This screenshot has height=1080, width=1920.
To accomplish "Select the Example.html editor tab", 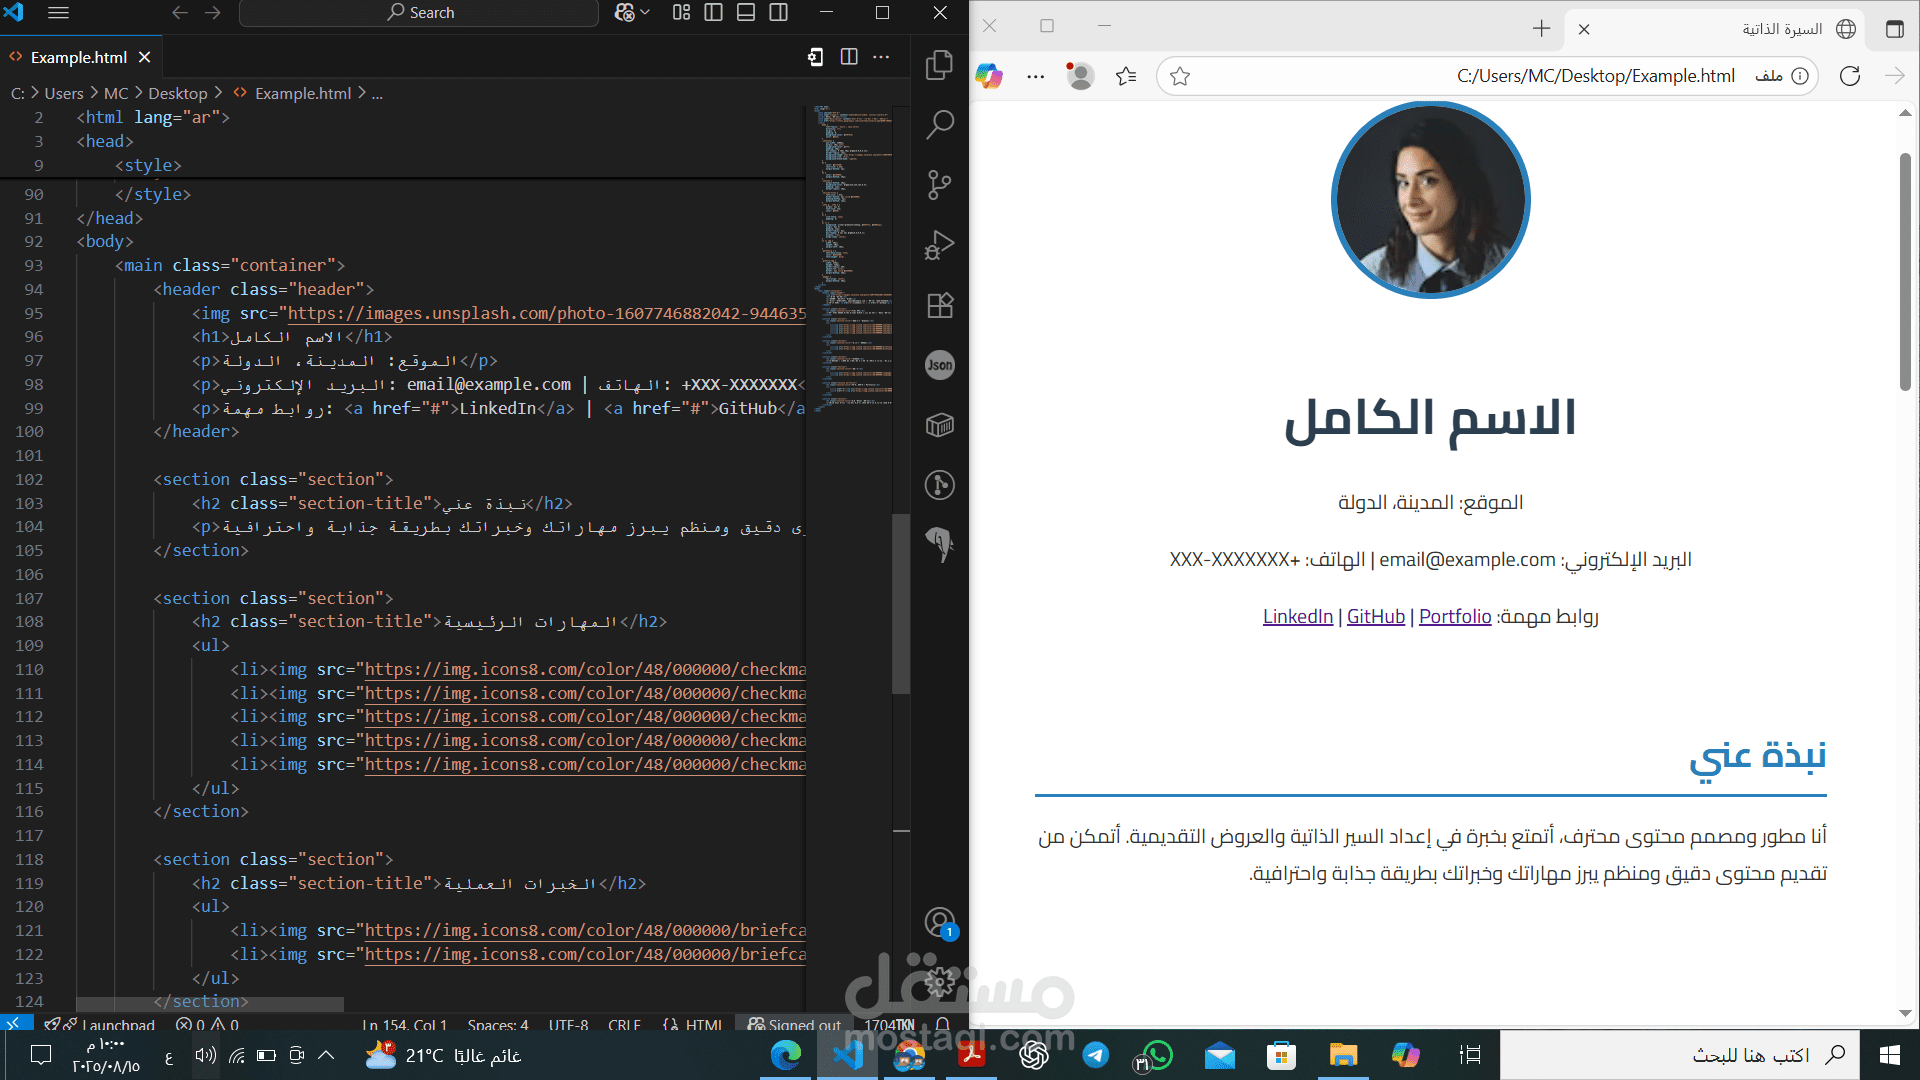I will tap(79, 57).
